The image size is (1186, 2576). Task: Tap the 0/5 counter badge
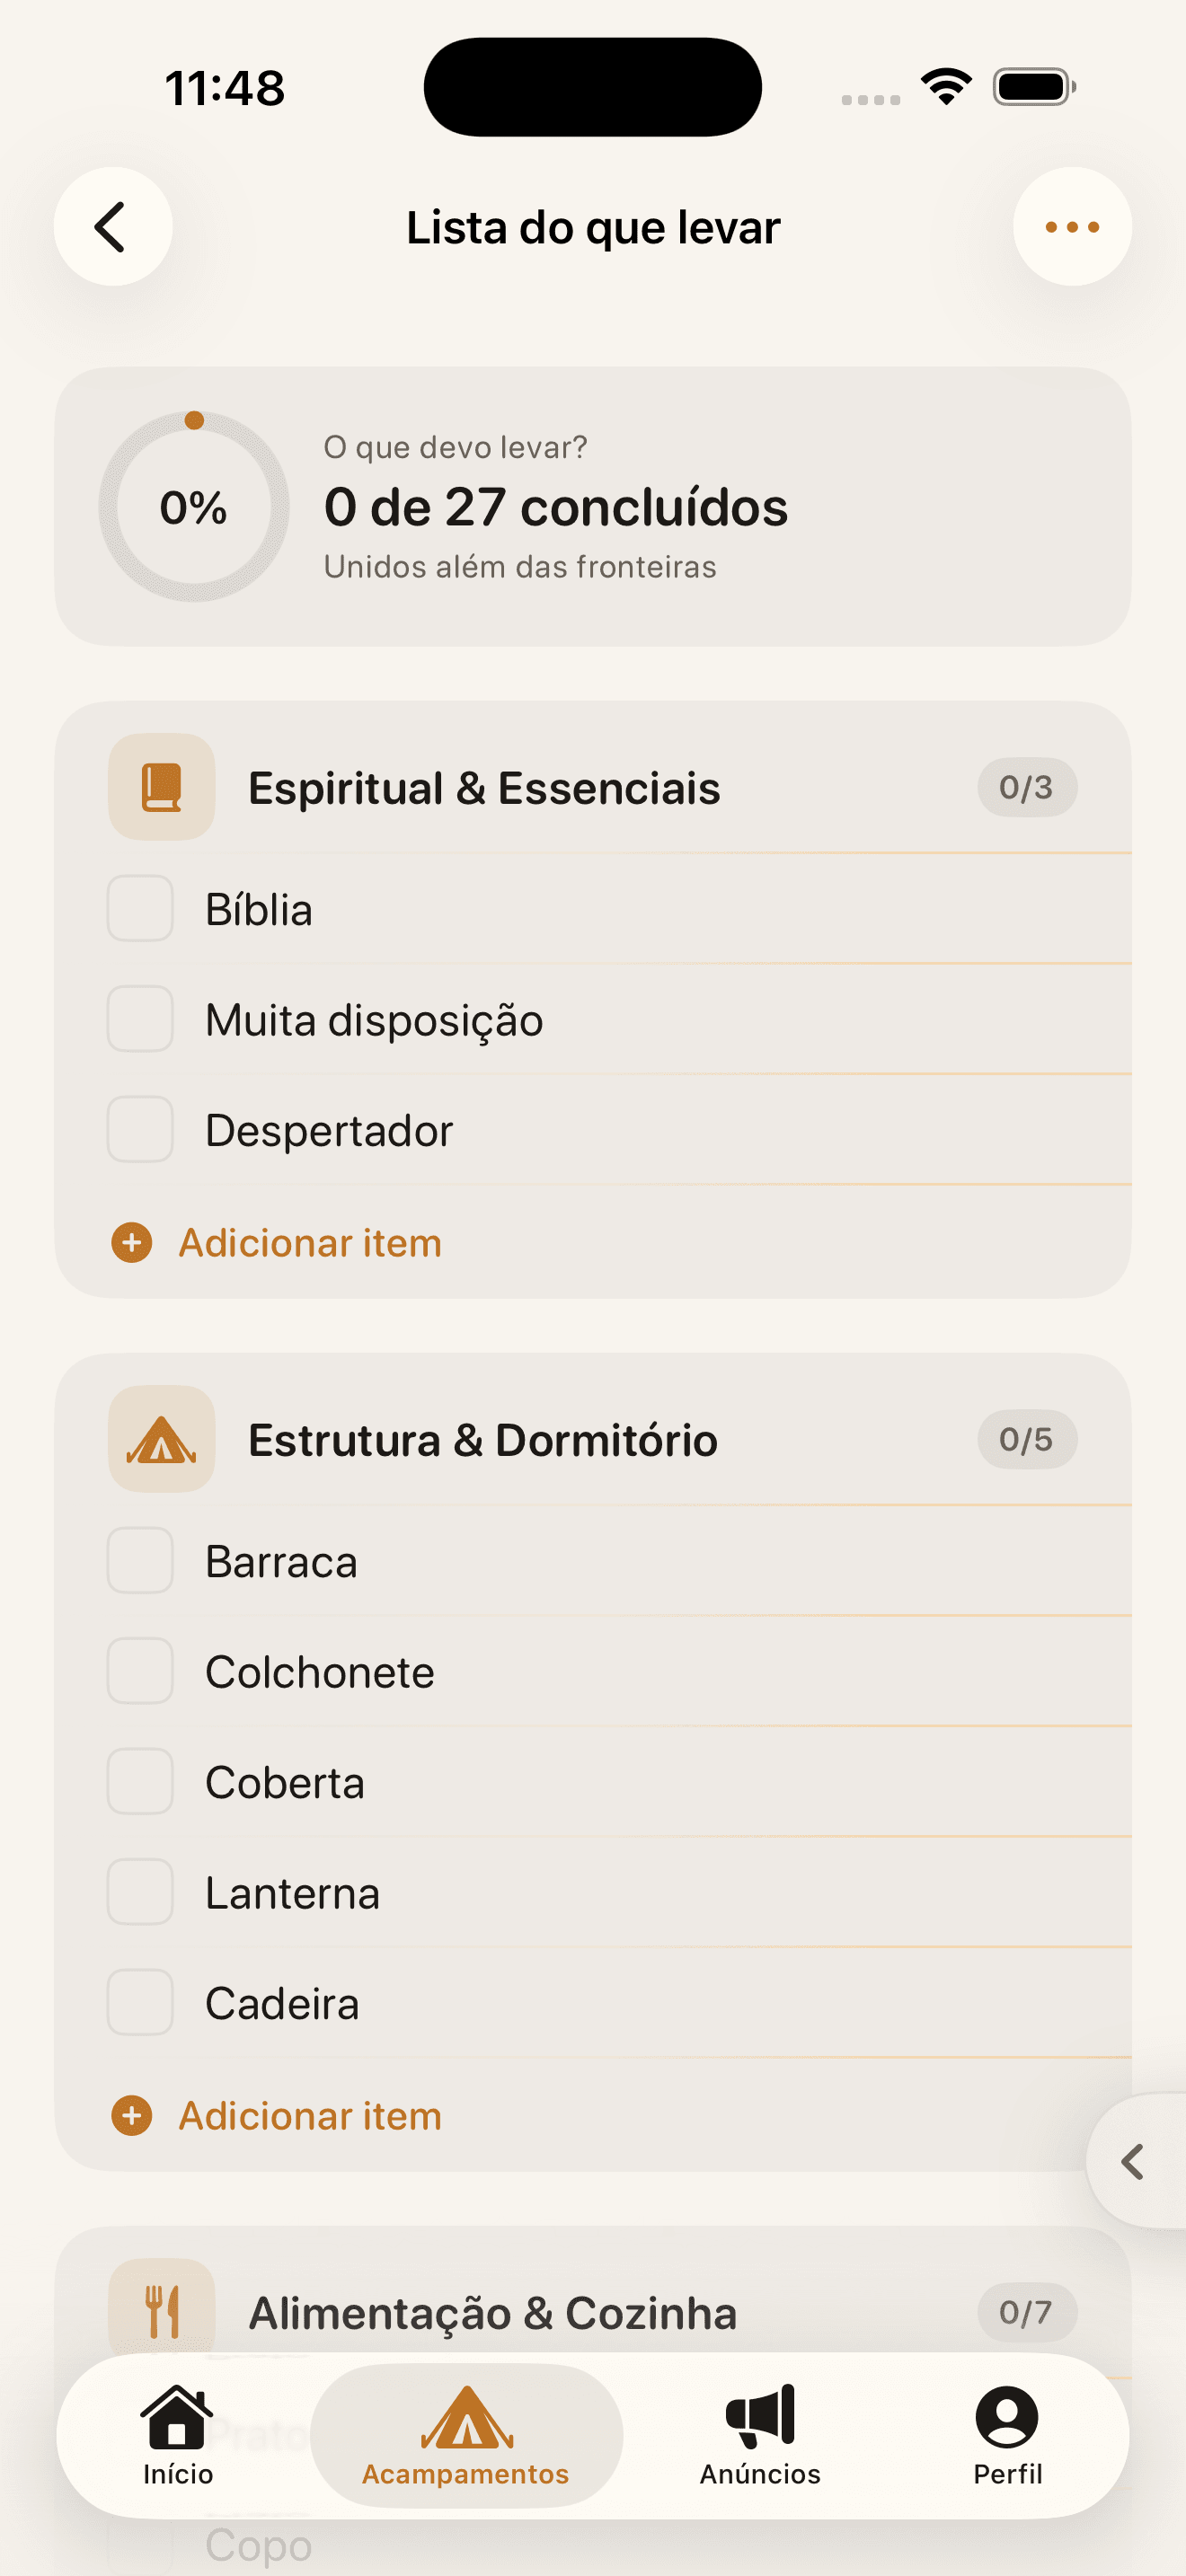1027,1439
